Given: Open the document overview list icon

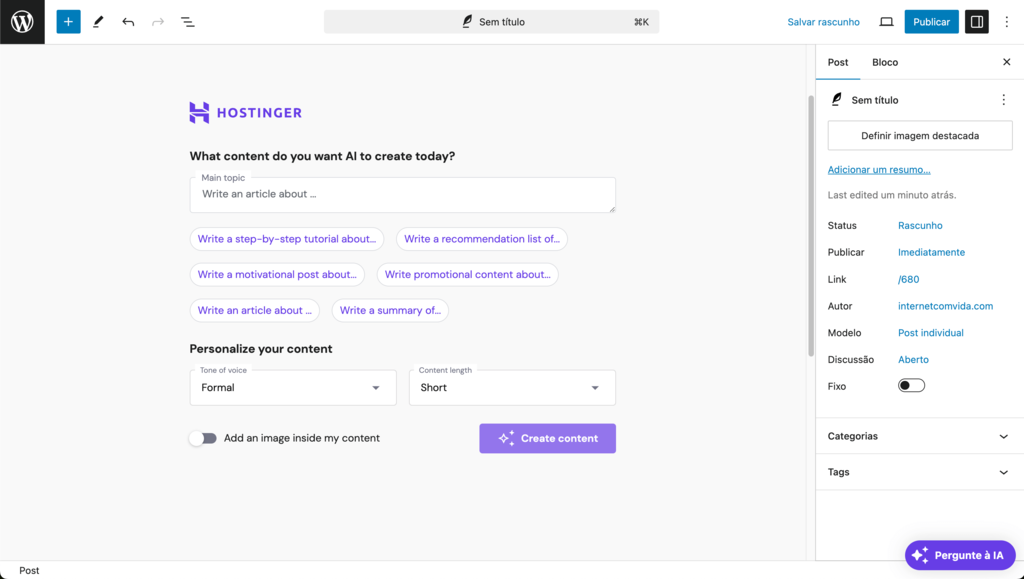Looking at the screenshot, I should click(x=187, y=21).
